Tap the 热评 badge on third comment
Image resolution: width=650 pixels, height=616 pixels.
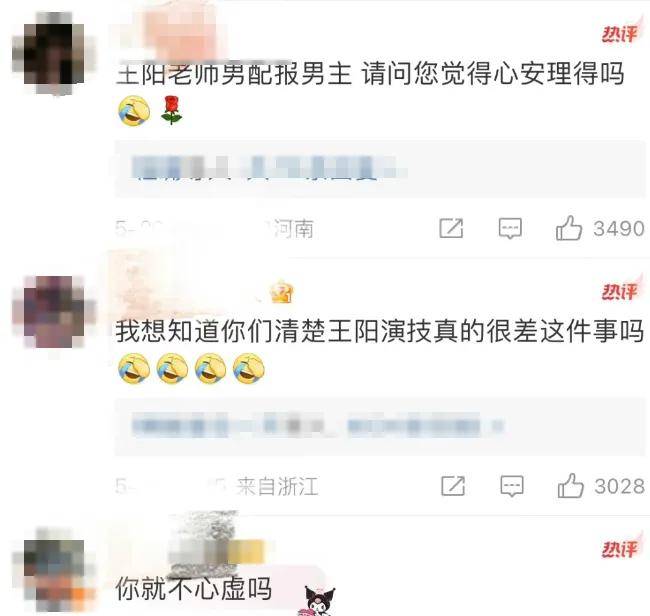tap(620, 548)
